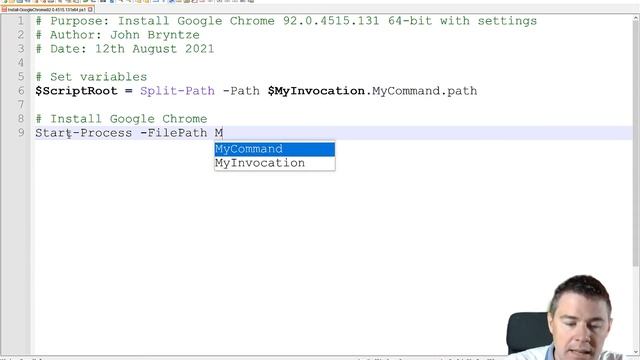The image size is (640, 360).
Task: Click line number 4 in the margin
Action: [x=20, y=62]
